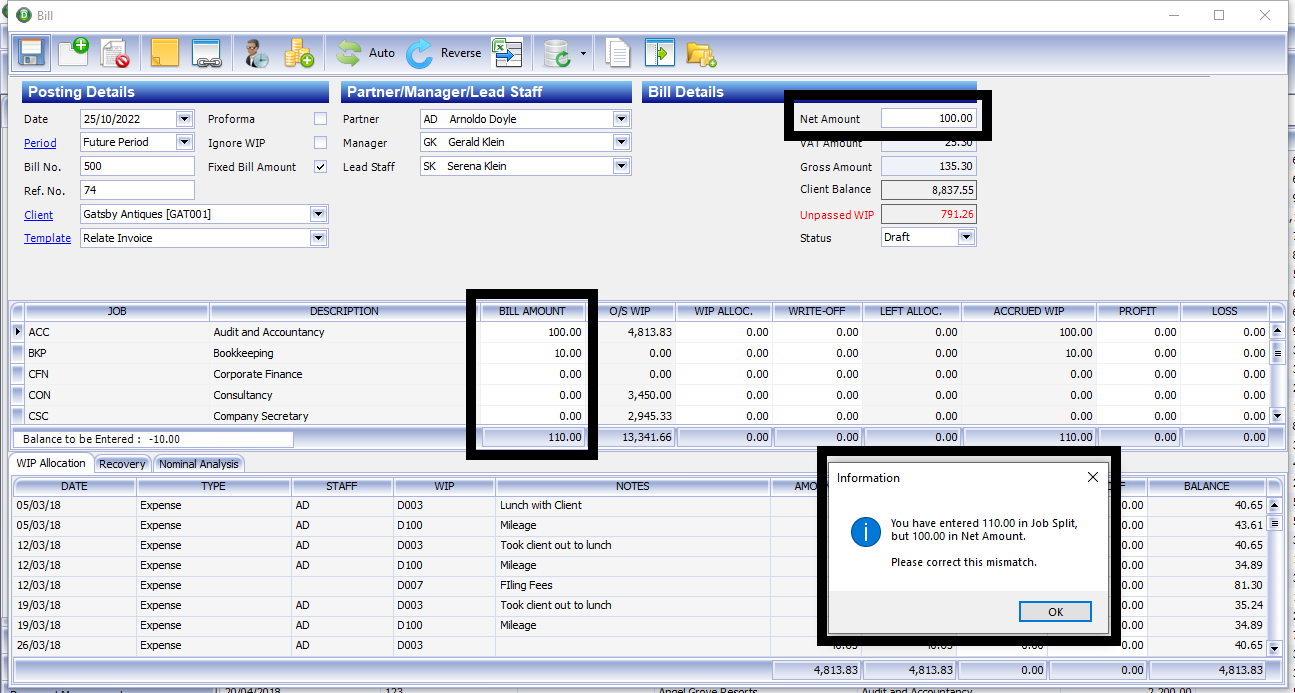1295x693 pixels.
Task: Toggle the Proforma checkbox
Action: tap(320, 119)
